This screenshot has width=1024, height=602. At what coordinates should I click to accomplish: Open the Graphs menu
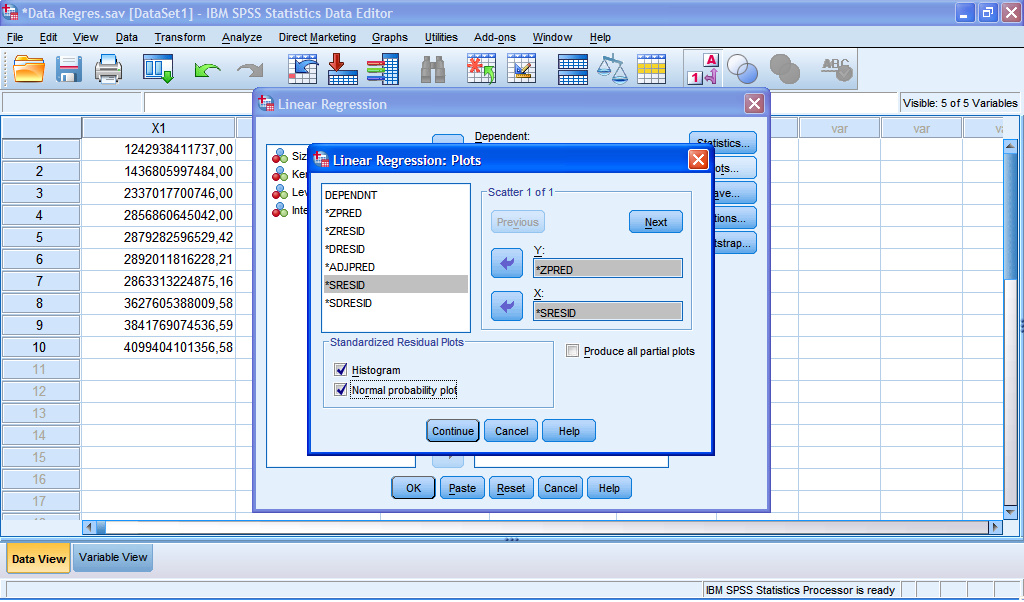point(389,37)
